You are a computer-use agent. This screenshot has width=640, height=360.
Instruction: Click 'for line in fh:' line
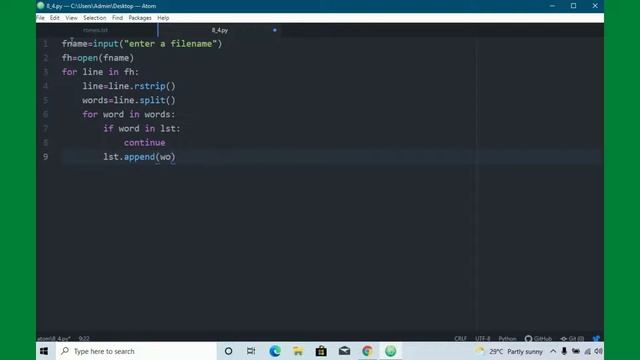100,72
